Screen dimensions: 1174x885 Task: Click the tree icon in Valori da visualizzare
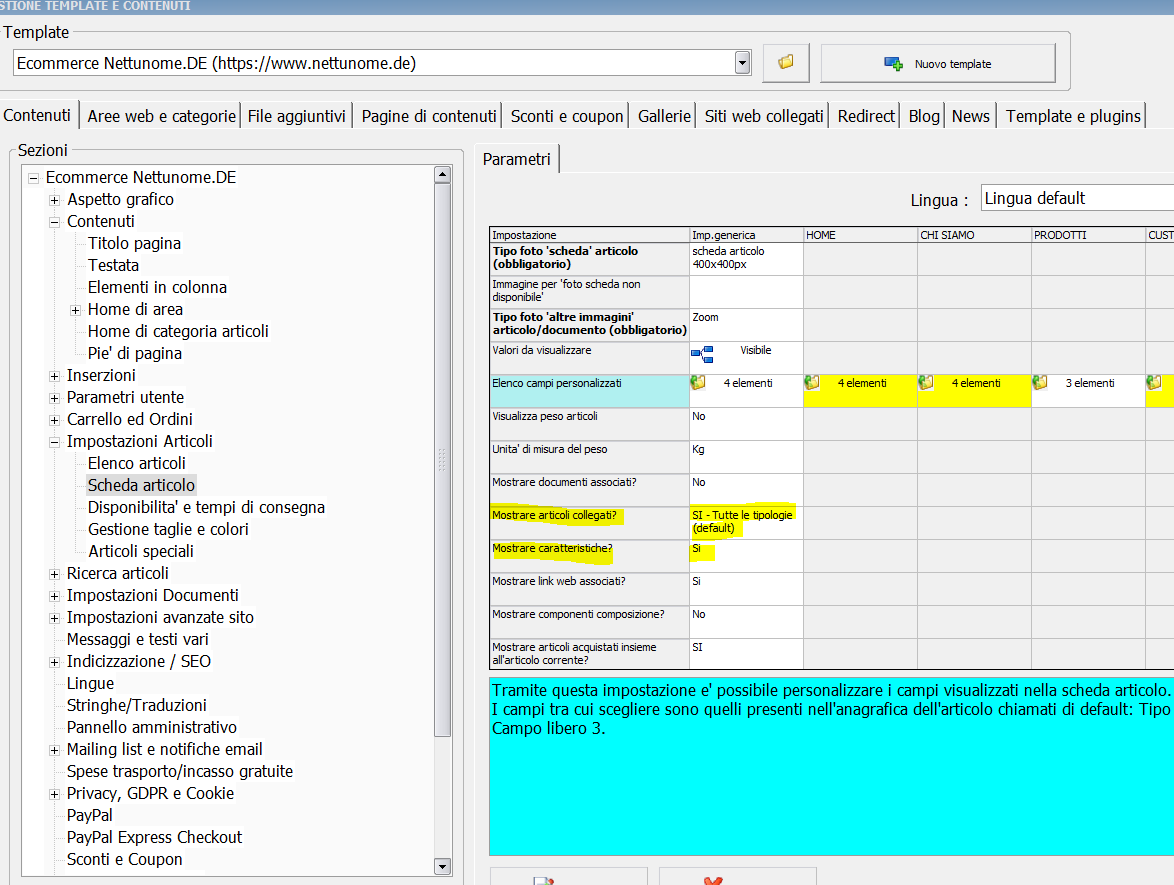[x=702, y=354]
